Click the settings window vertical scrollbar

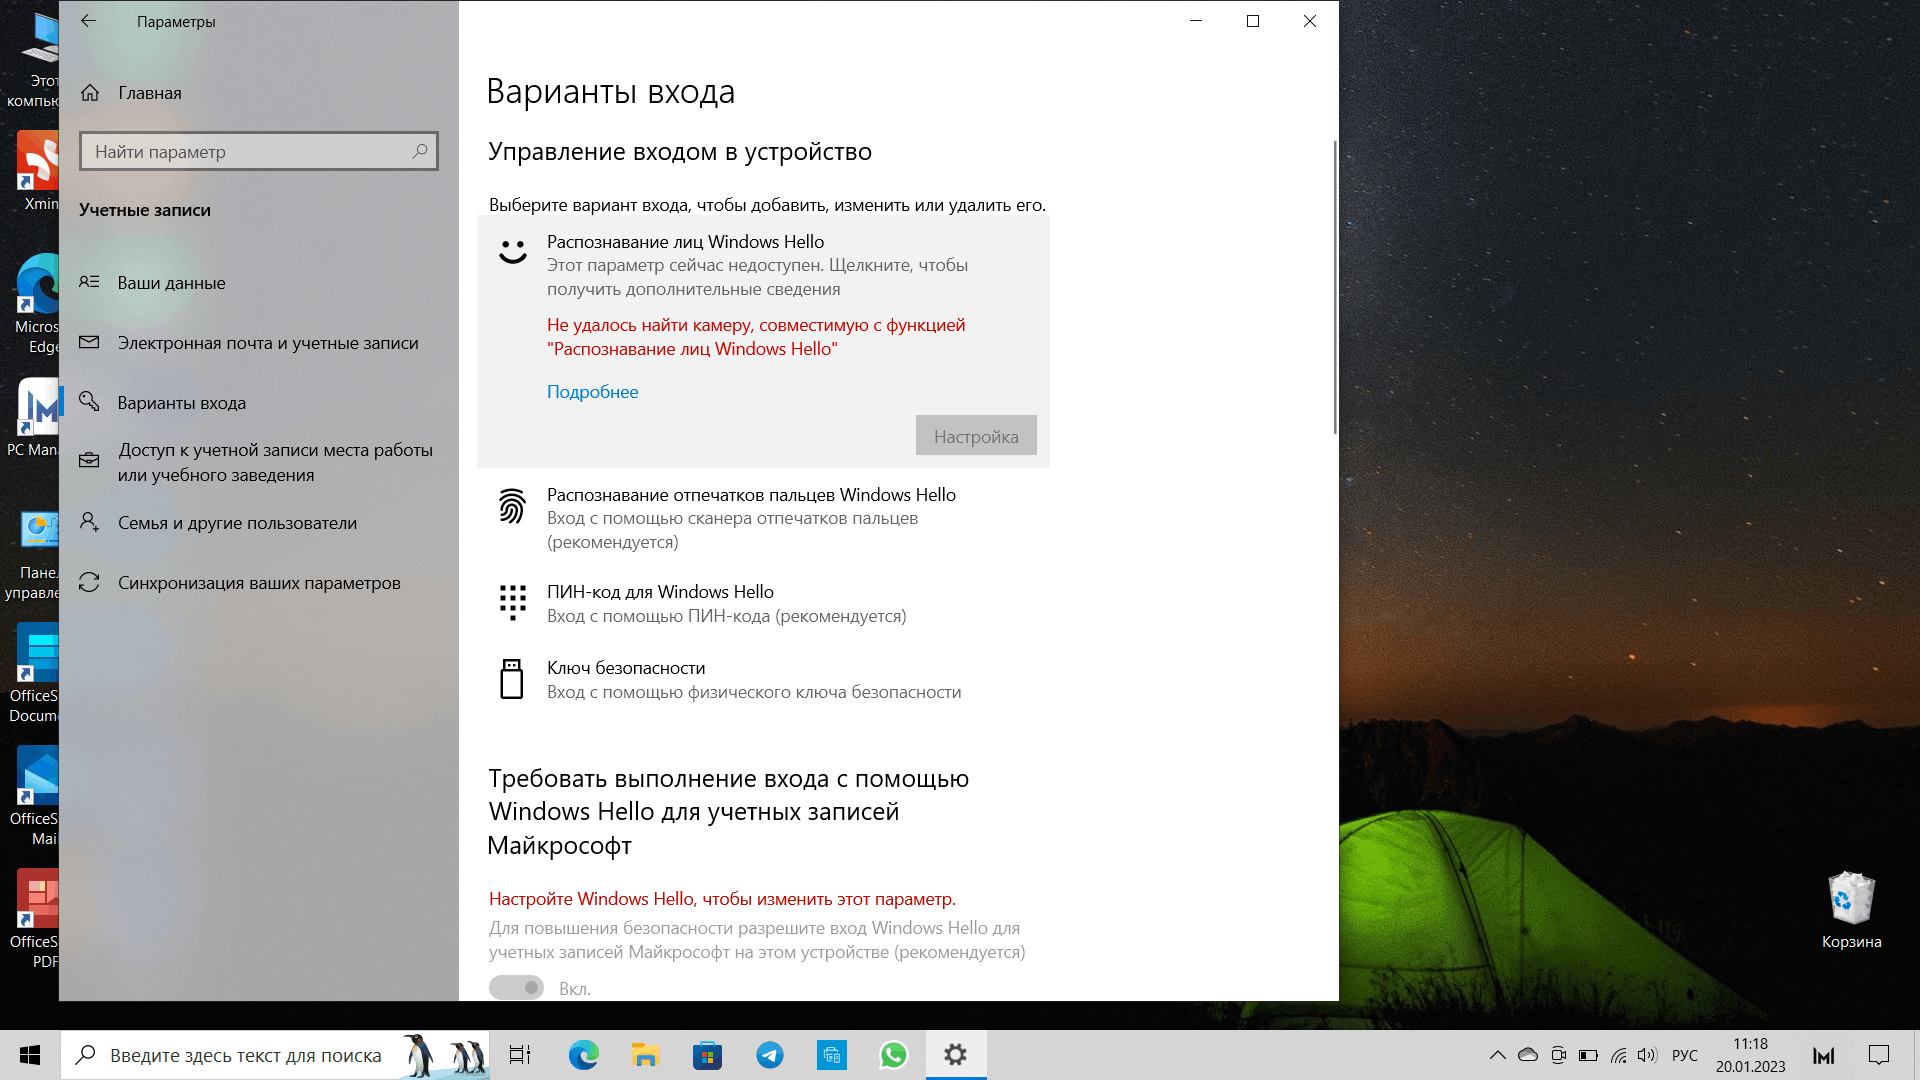[x=1334, y=288]
